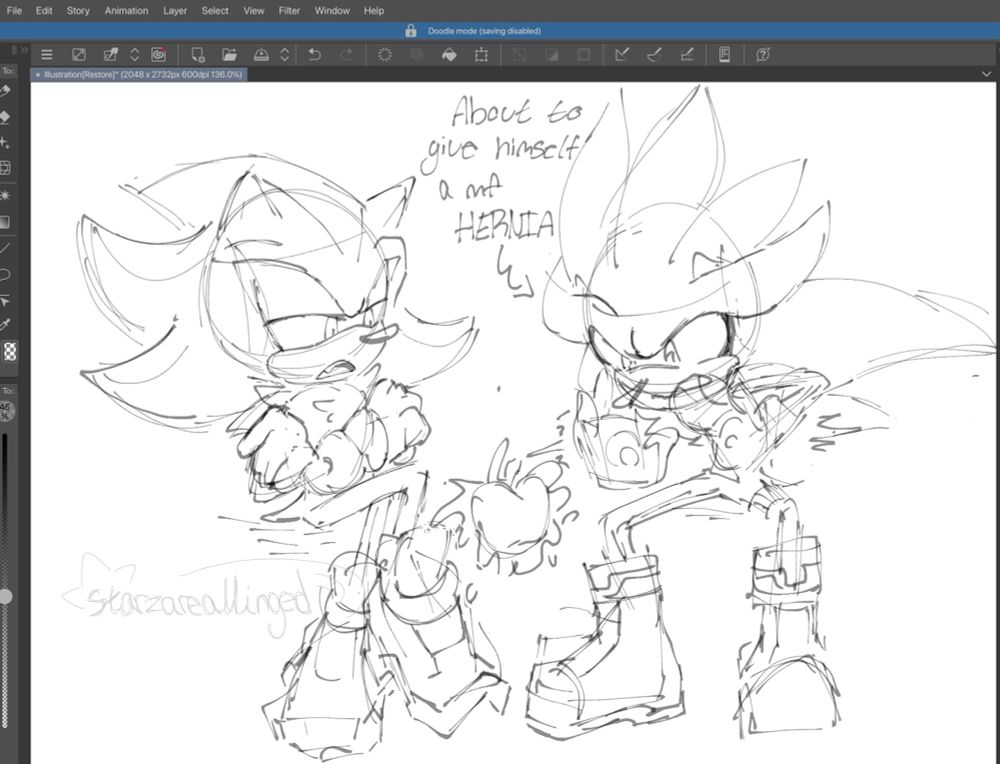Open the help support icon

(x=763, y=55)
